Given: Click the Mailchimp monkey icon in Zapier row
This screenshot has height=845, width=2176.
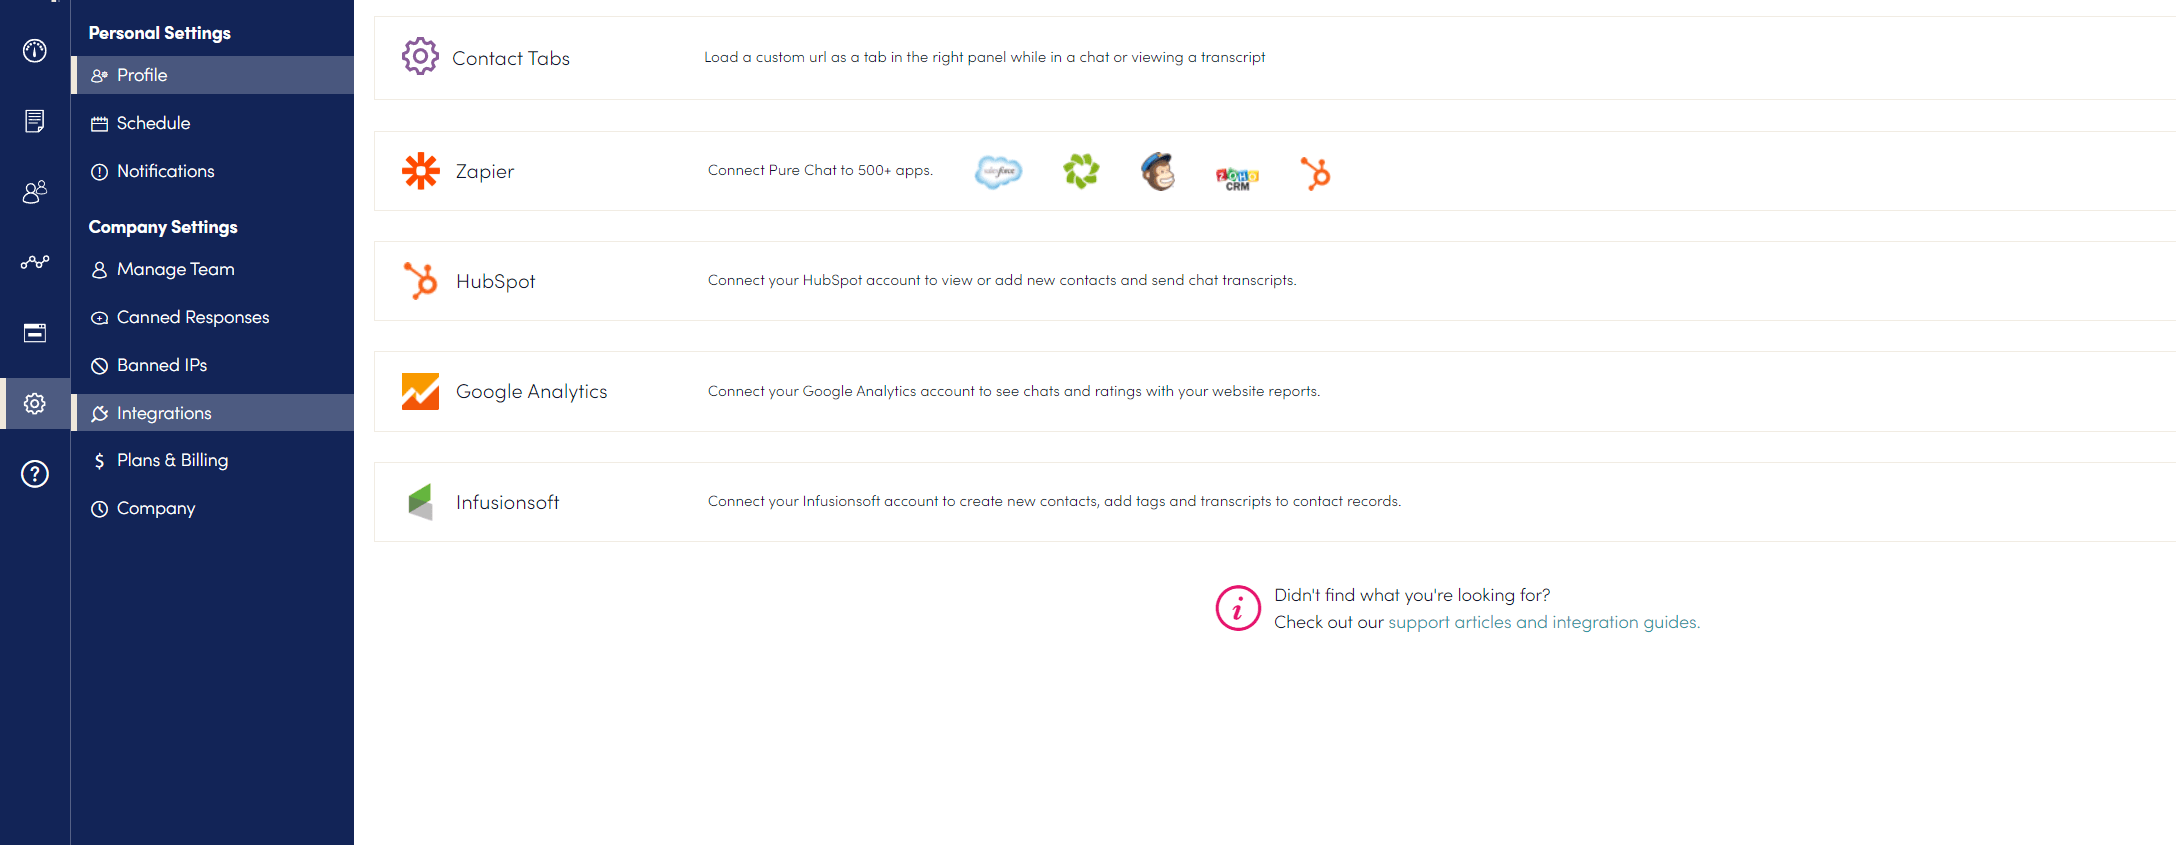Looking at the screenshot, I should 1158,172.
